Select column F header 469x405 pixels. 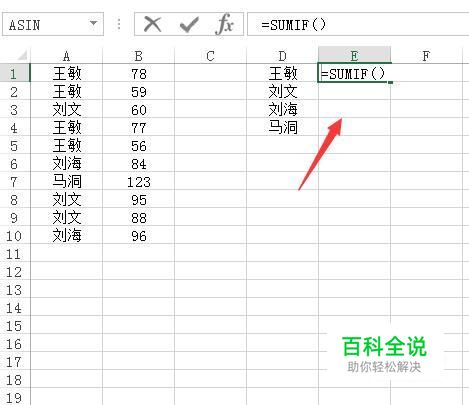pyautogui.click(x=426, y=56)
